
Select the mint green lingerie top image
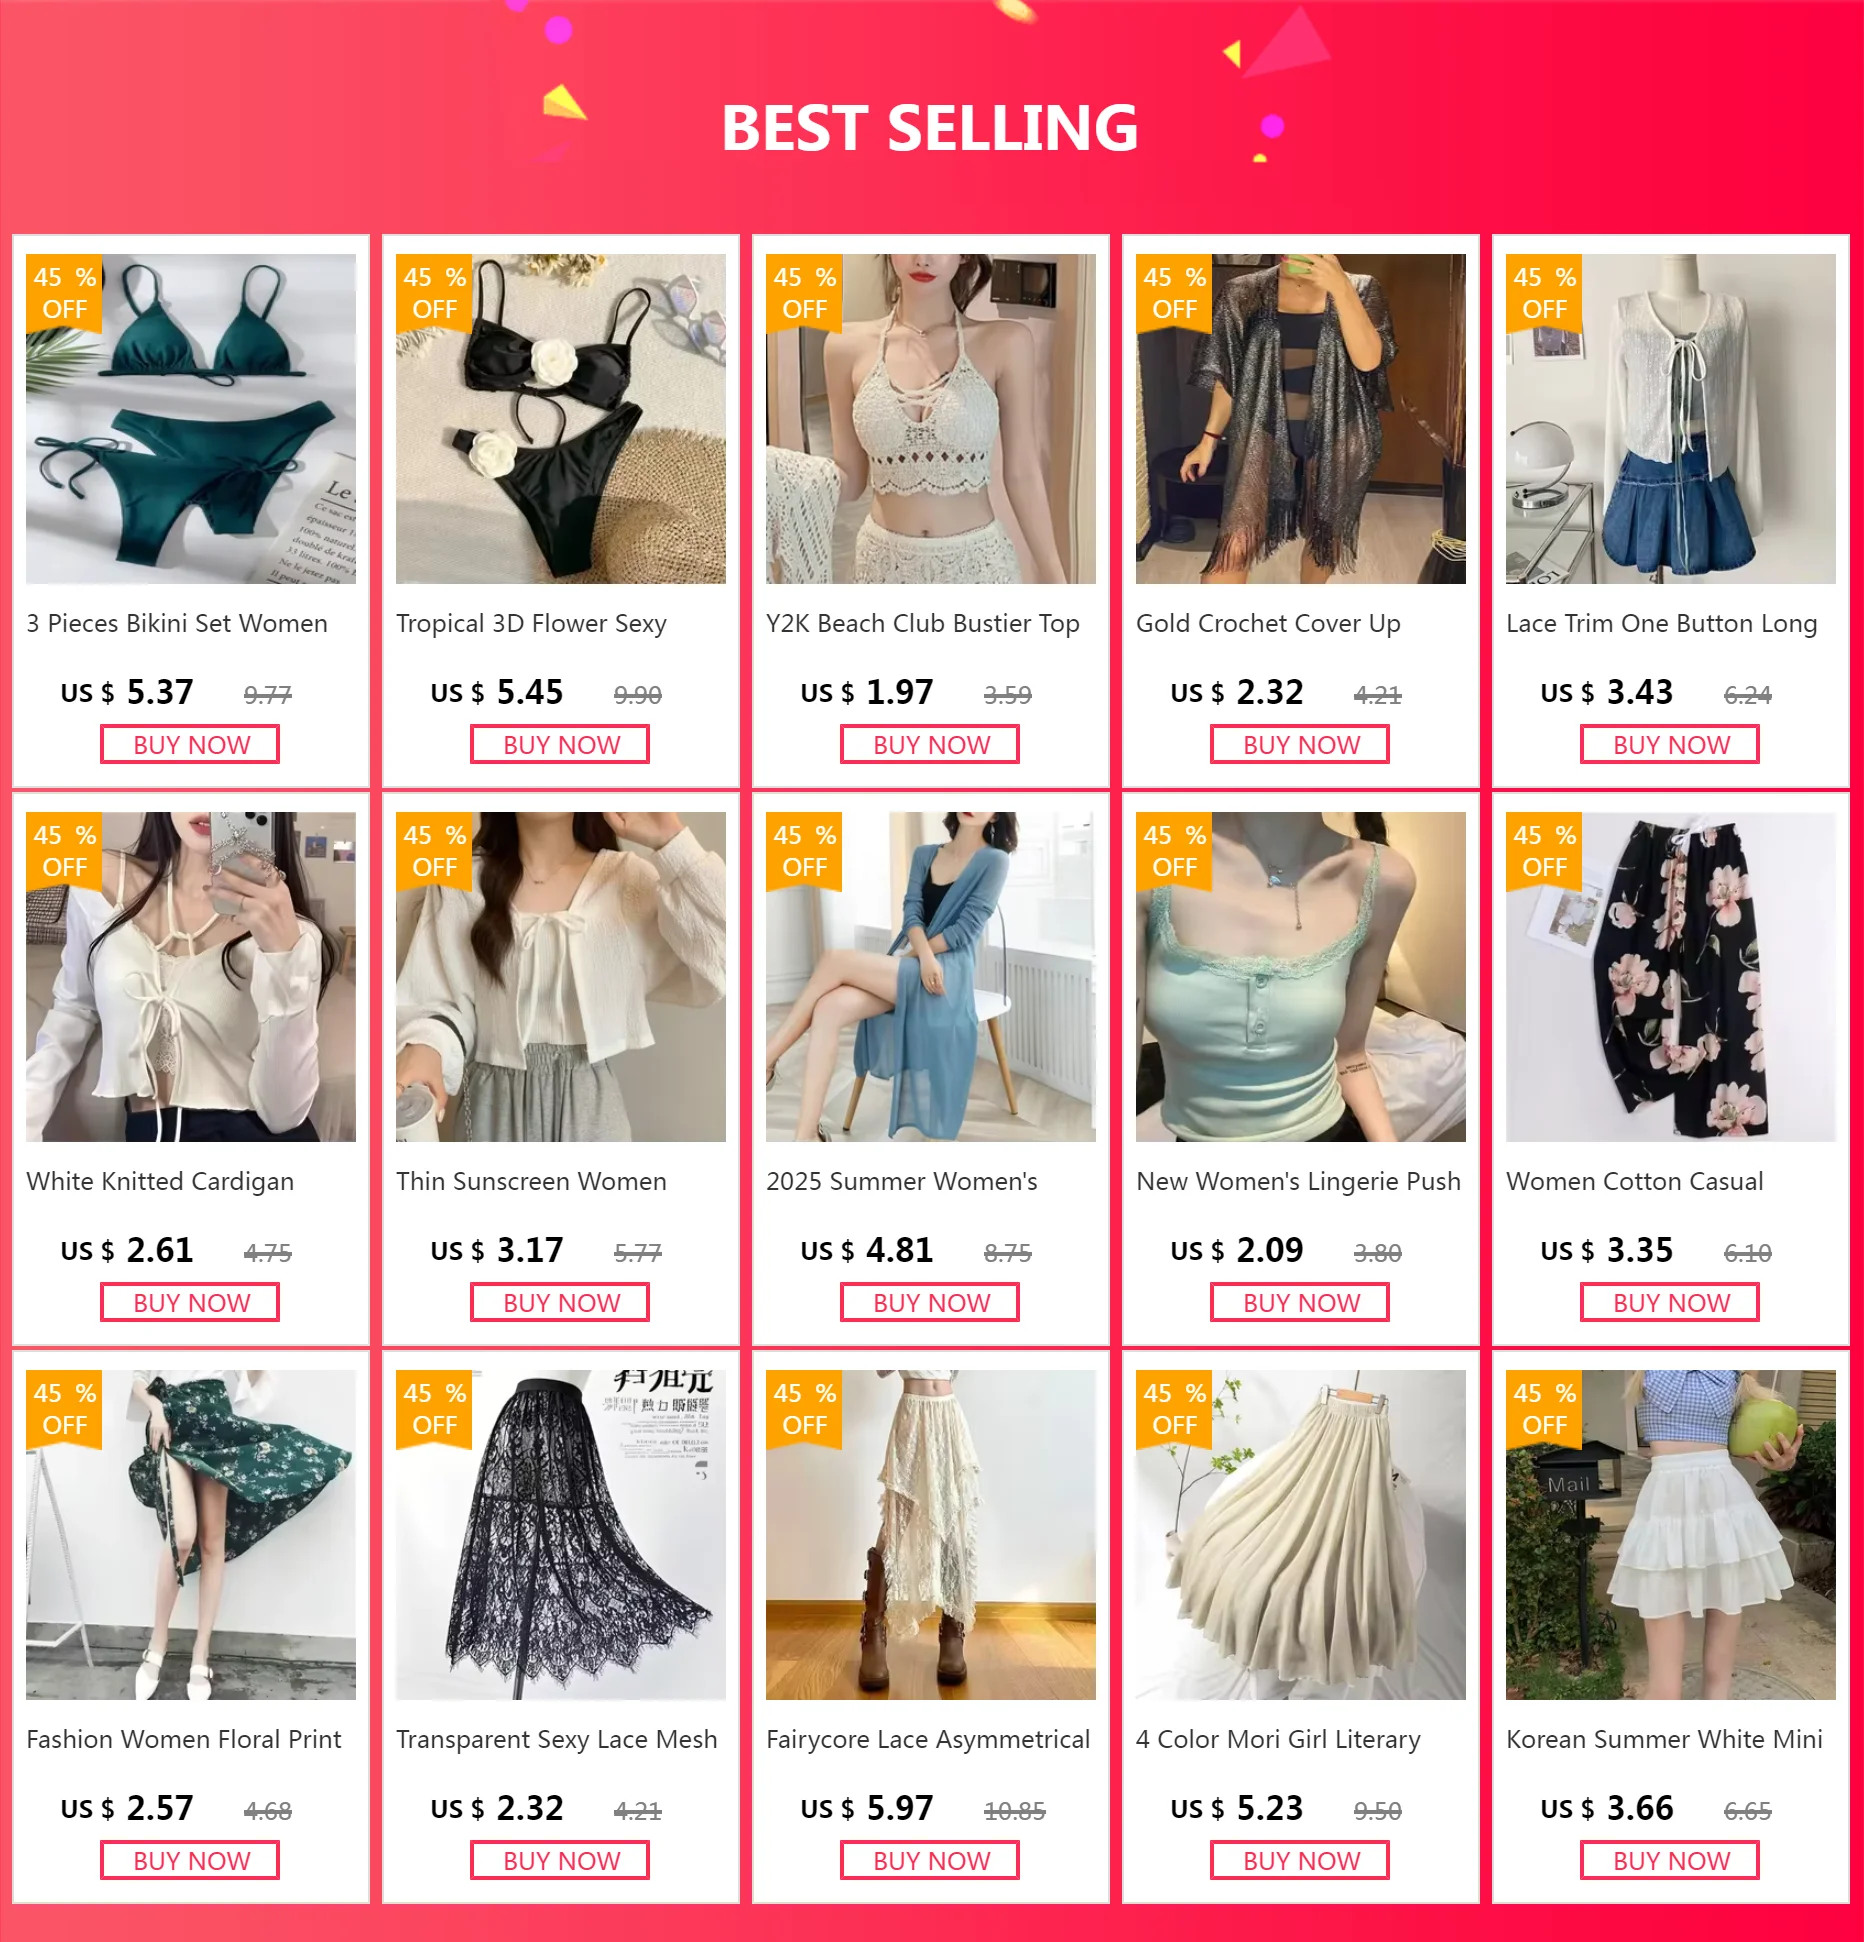[x=1301, y=977]
